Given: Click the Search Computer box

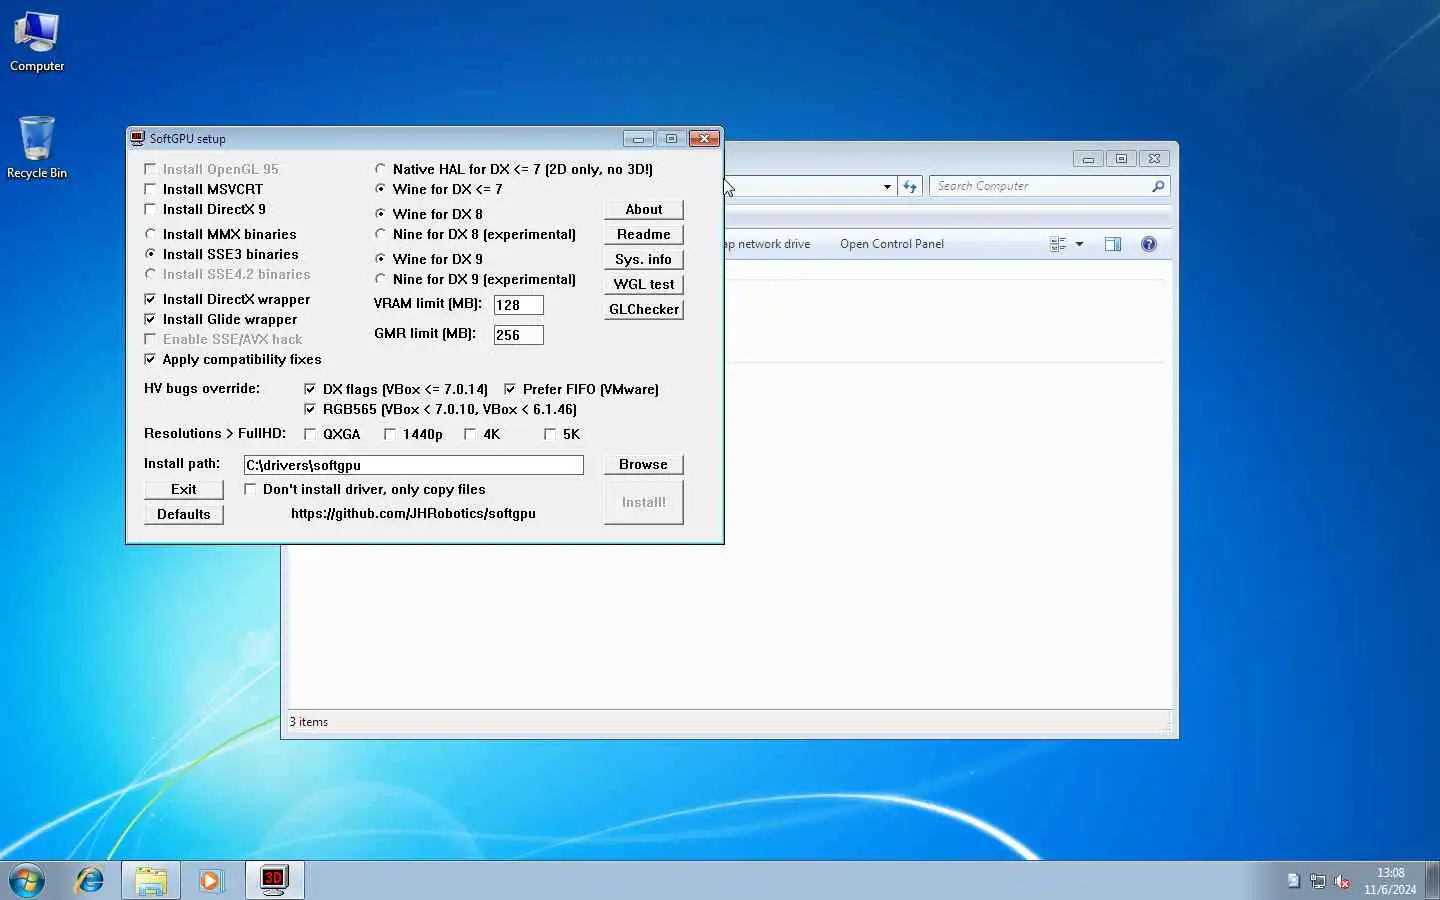Looking at the screenshot, I should pos(1050,186).
